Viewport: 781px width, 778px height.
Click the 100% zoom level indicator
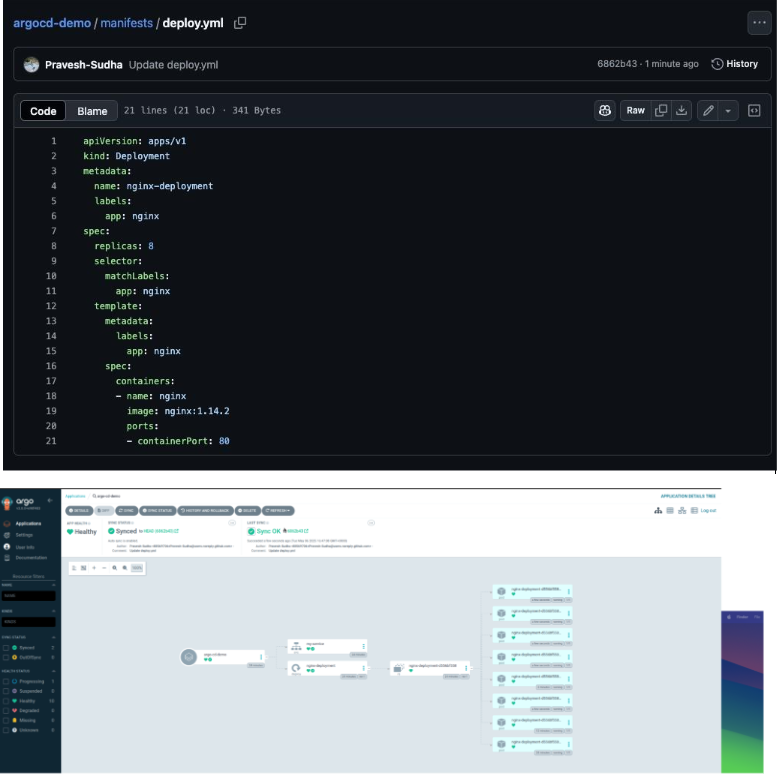pos(136,568)
